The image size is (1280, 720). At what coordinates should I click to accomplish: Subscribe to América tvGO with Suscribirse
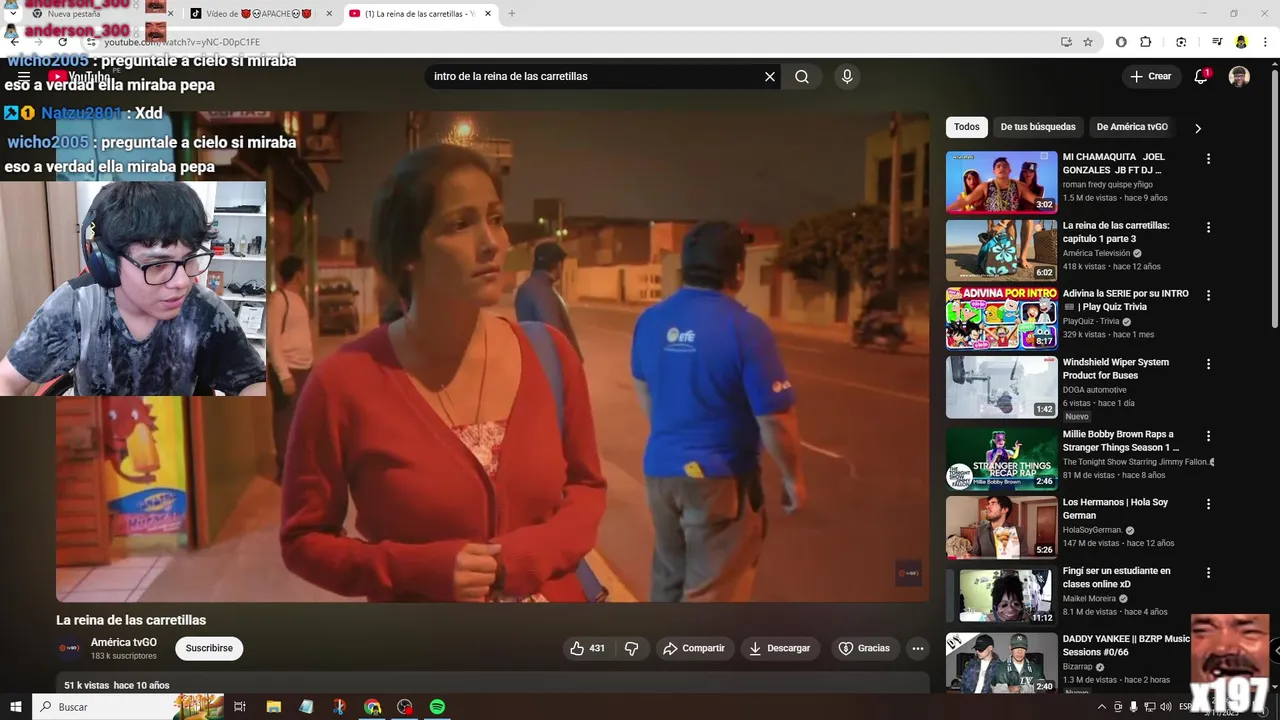209,648
